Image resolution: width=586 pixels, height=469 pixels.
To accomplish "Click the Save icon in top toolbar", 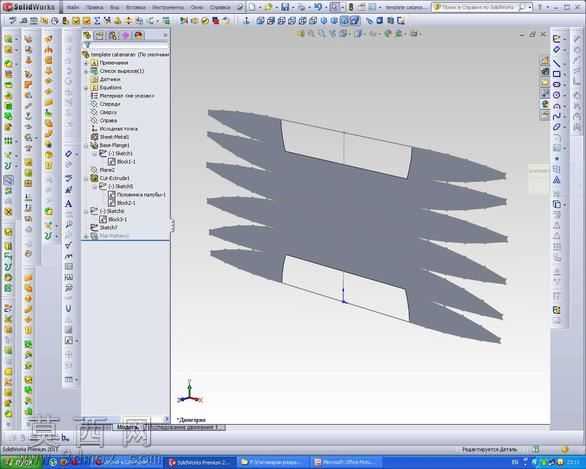I will click(285, 7).
